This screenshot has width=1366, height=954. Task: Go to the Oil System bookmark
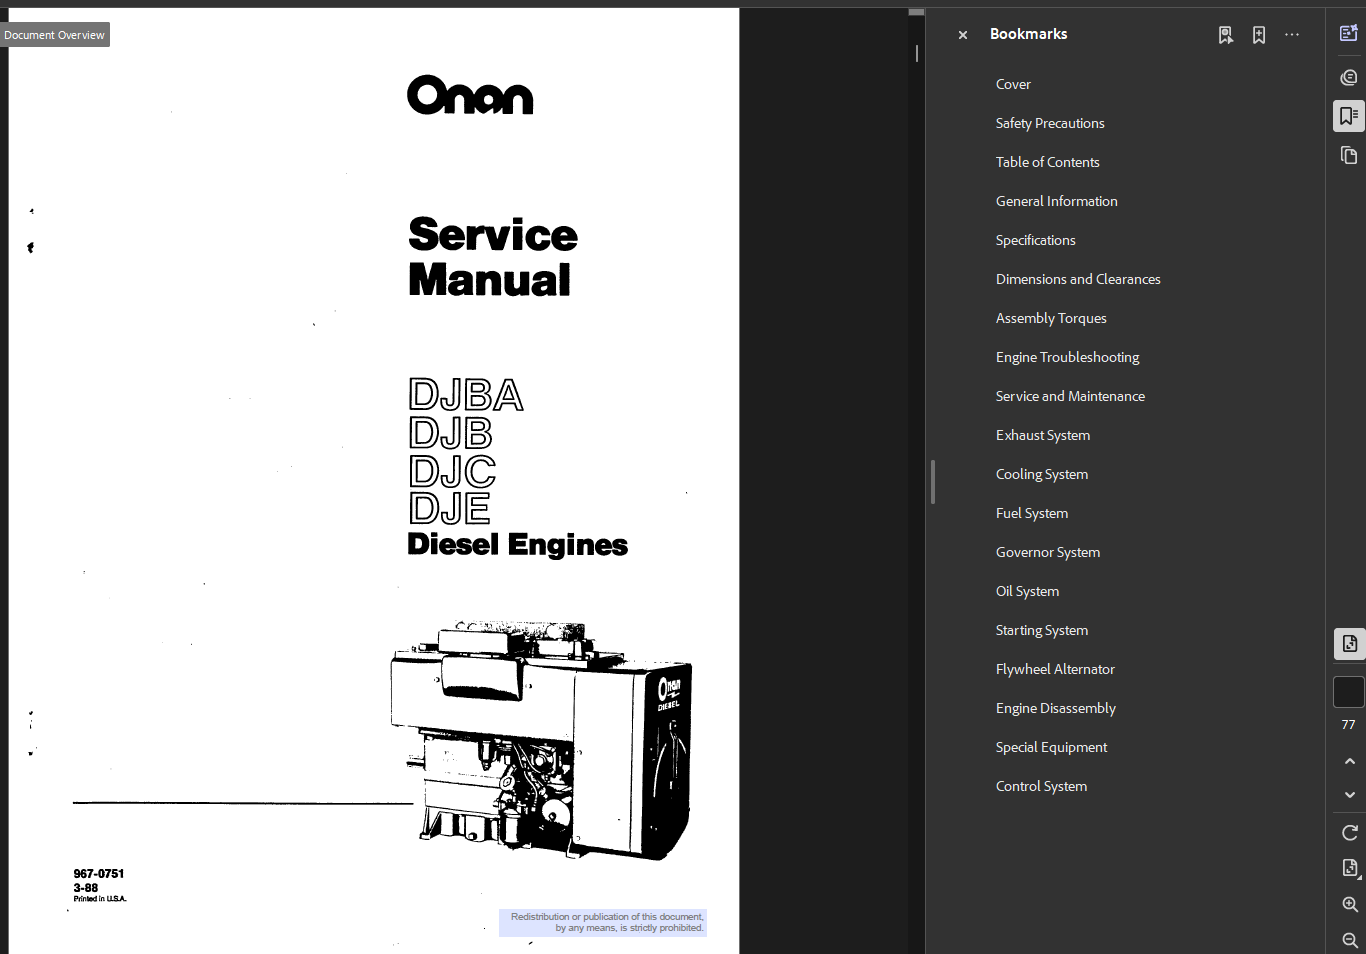1027,591
